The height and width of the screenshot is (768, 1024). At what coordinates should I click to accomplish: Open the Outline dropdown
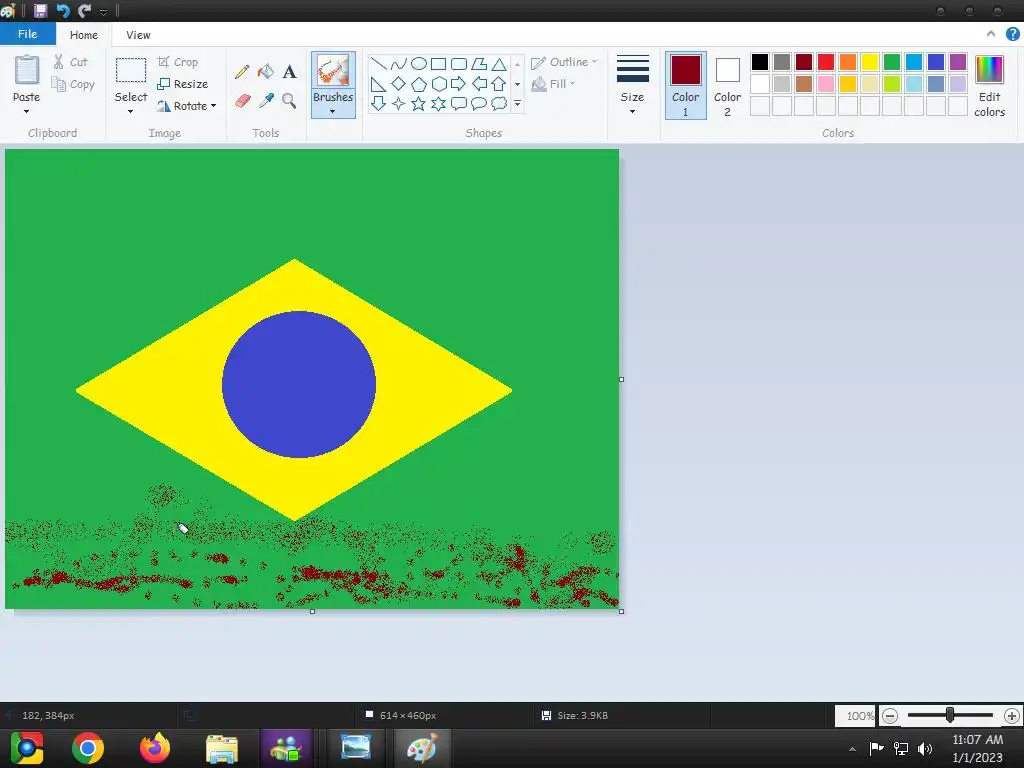point(564,62)
